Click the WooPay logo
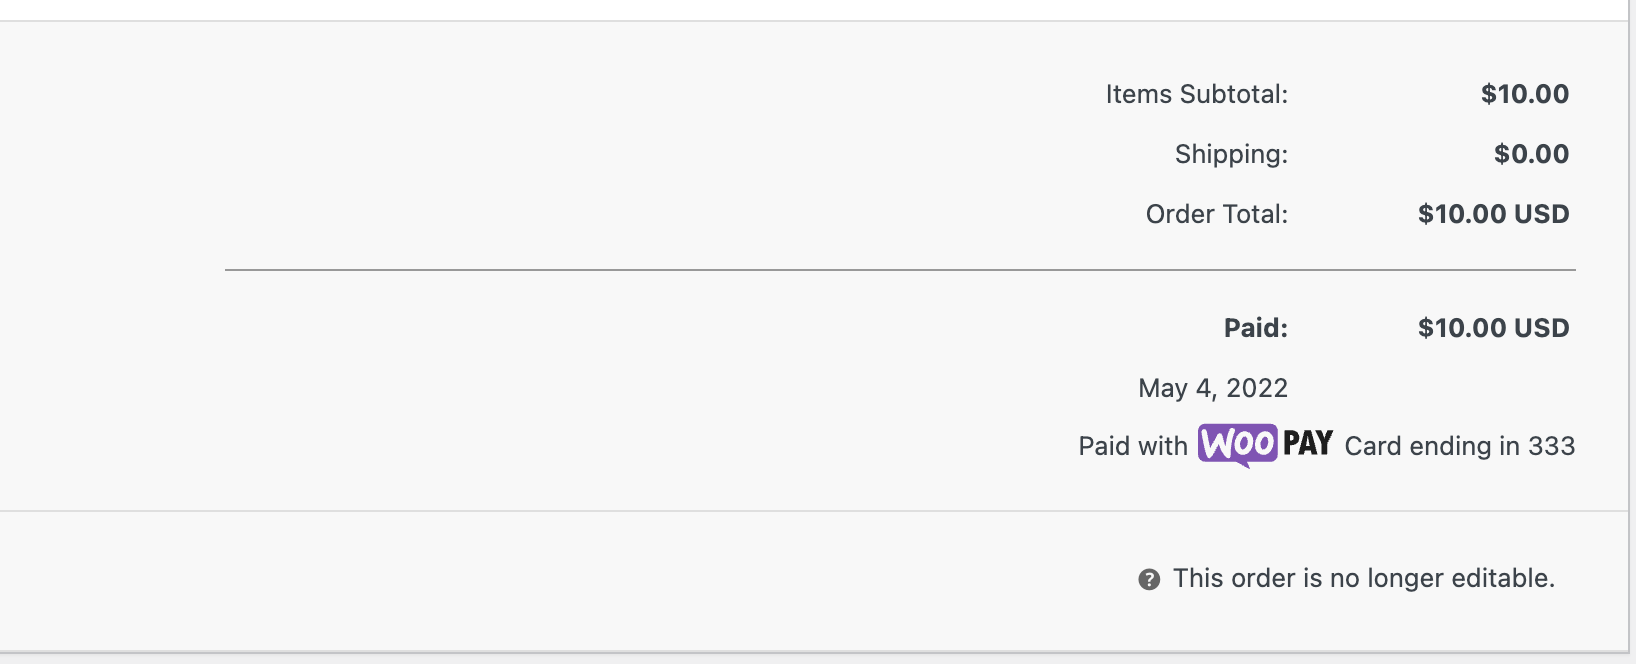 [1265, 445]
